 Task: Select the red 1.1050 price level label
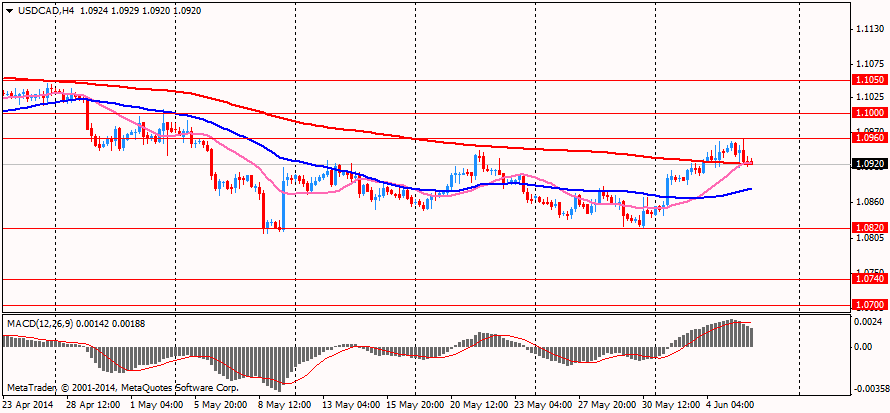(x=869, y=81)
